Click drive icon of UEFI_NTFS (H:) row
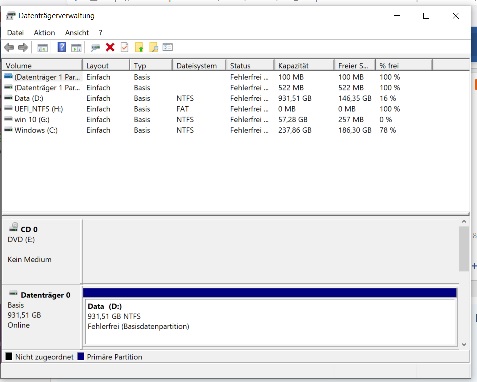This screenshot has width=477, height=382. pos(8,109)
